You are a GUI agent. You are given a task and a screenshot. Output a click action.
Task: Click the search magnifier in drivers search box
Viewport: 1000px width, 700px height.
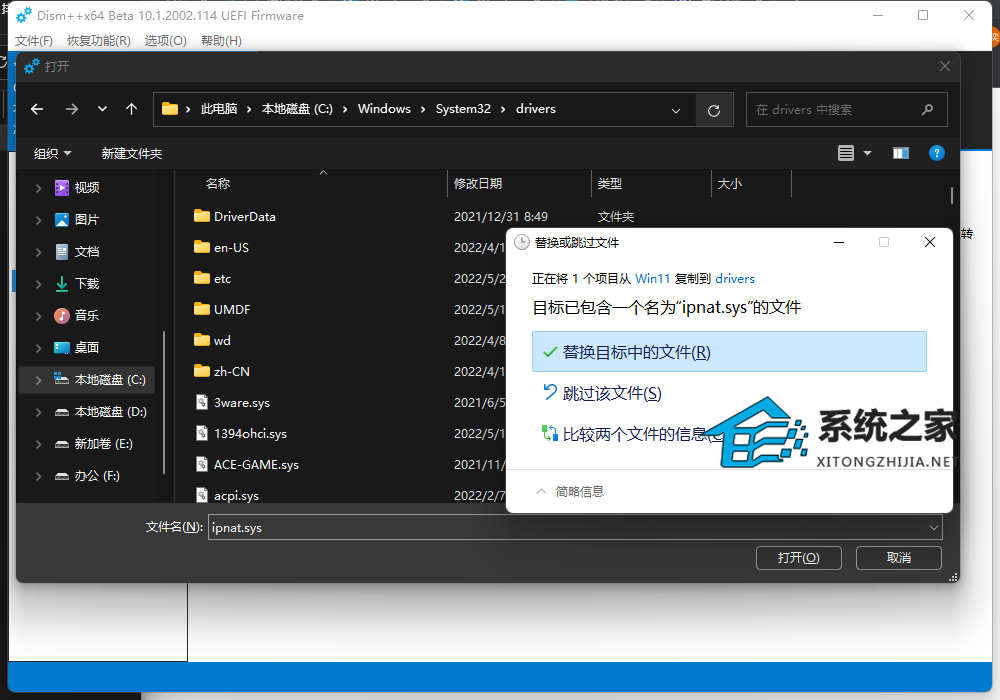[x=928, y=109]
